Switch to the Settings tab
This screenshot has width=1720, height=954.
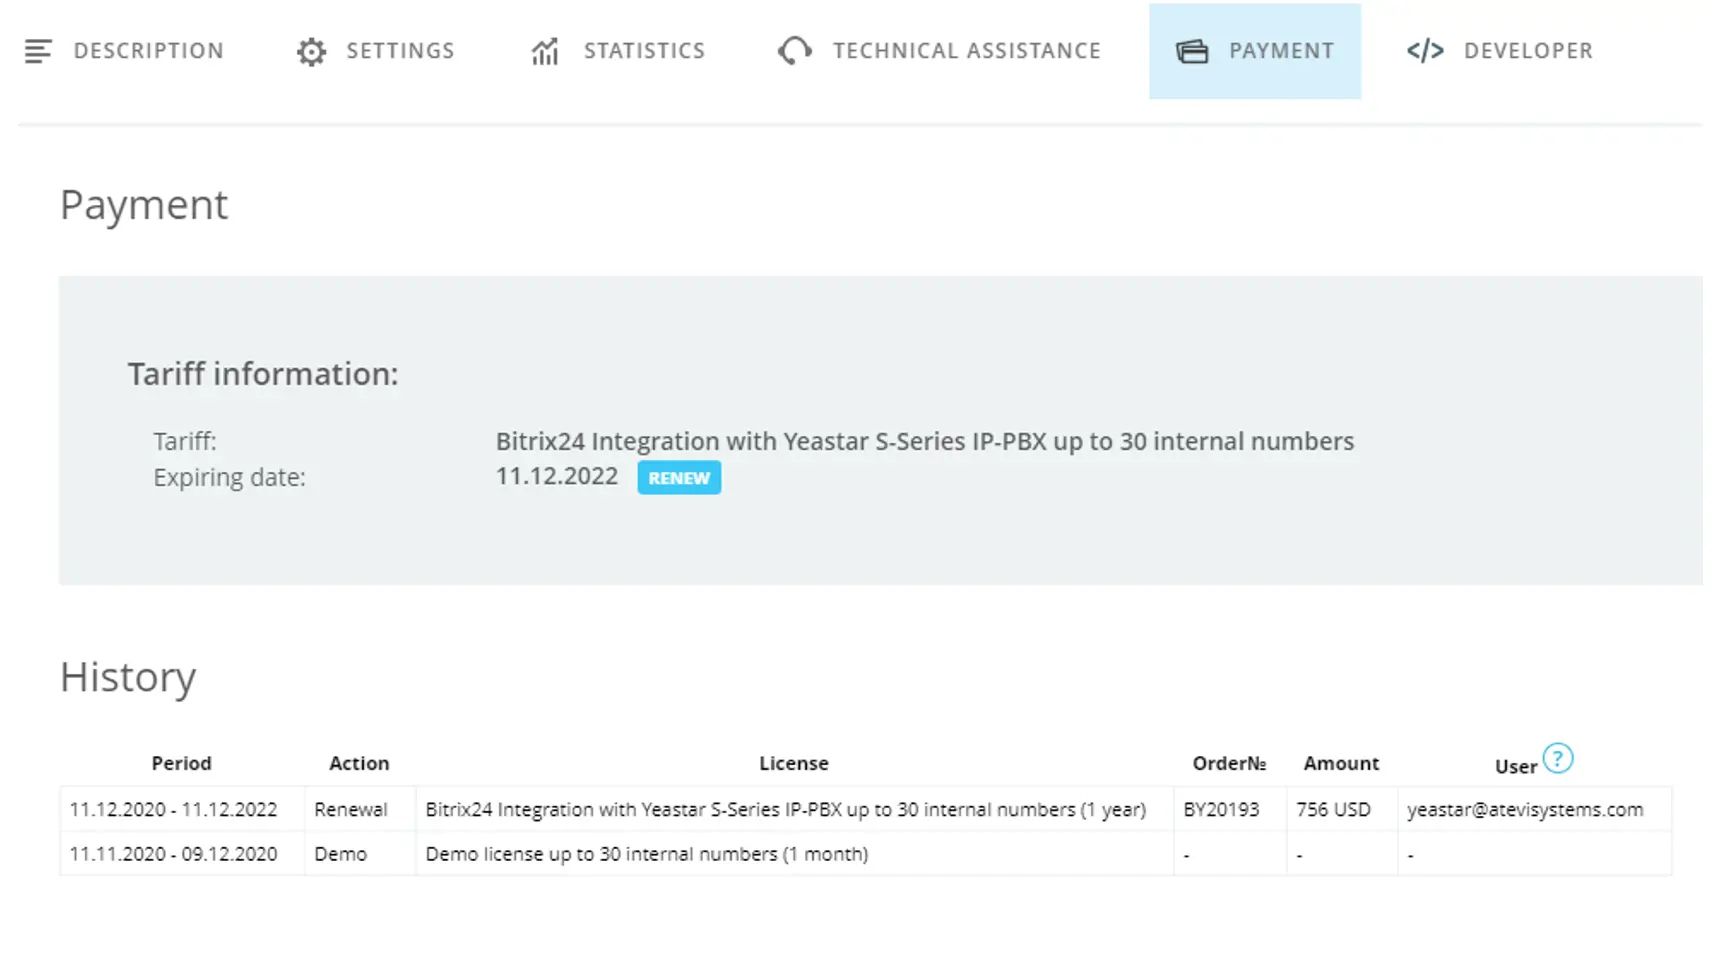pos(400,51)
